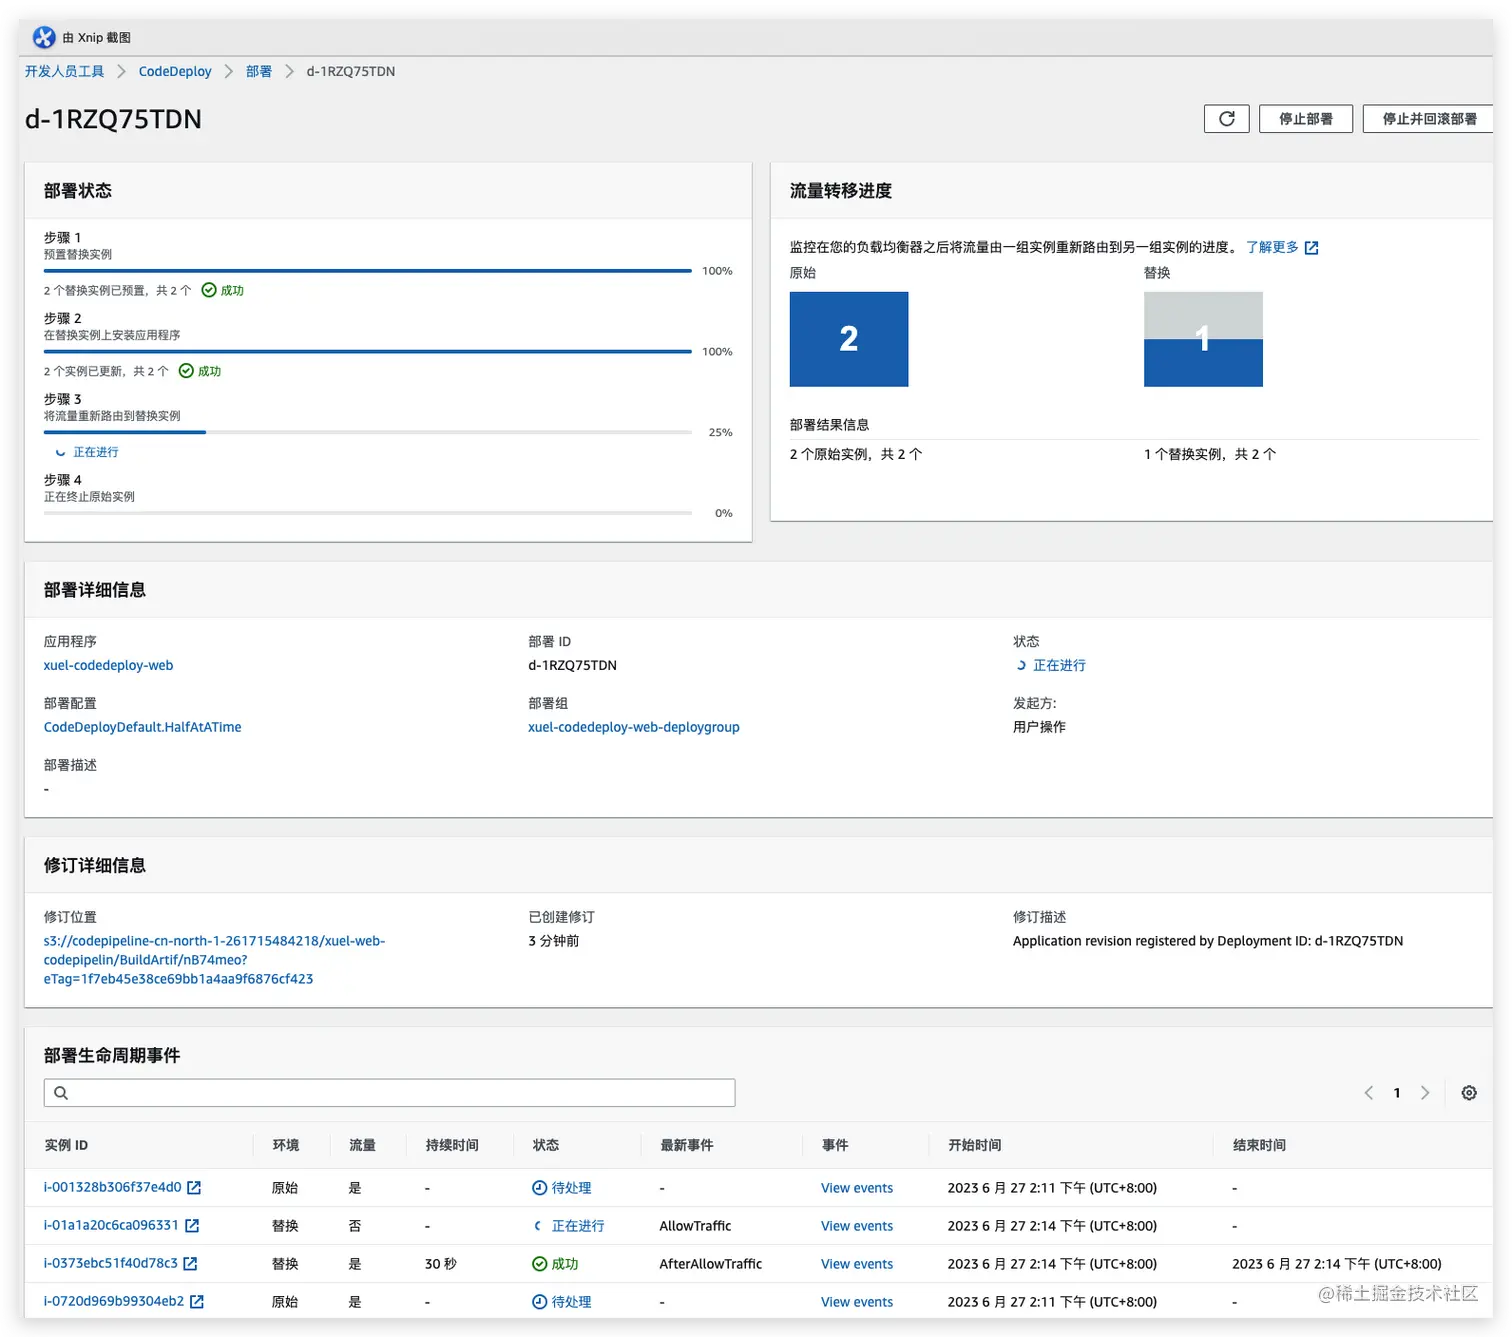Sort by 状态 column header
This screenshot has width=1512, height=1337.
click(546, 1146)
